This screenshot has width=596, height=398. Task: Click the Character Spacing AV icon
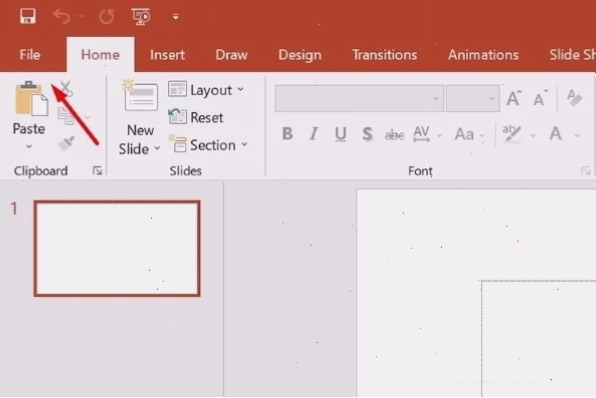(422, 134)
